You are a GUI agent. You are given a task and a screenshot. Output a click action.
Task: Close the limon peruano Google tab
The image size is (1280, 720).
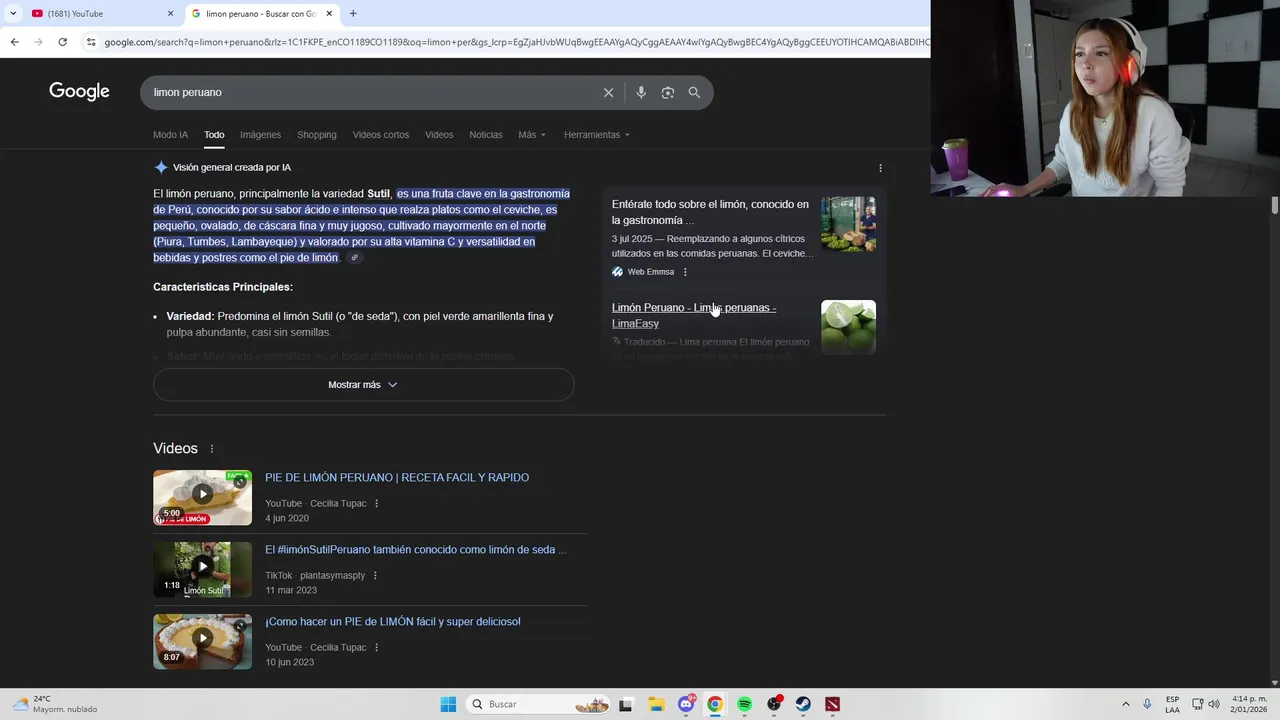coord(329,13)
